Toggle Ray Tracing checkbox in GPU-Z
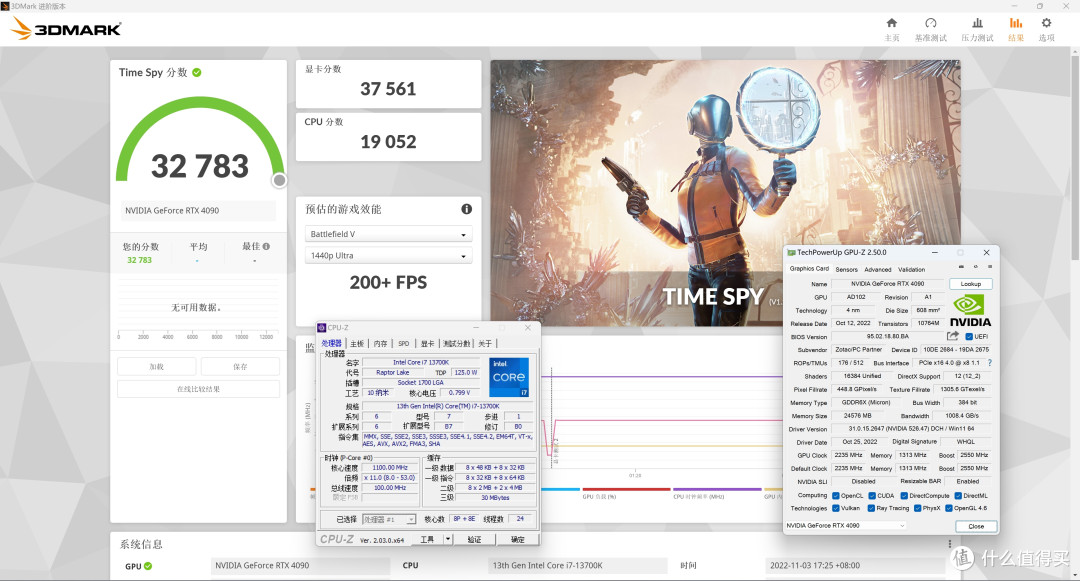This screenshot has width=1080, height=581. click(x=871, y=508)
